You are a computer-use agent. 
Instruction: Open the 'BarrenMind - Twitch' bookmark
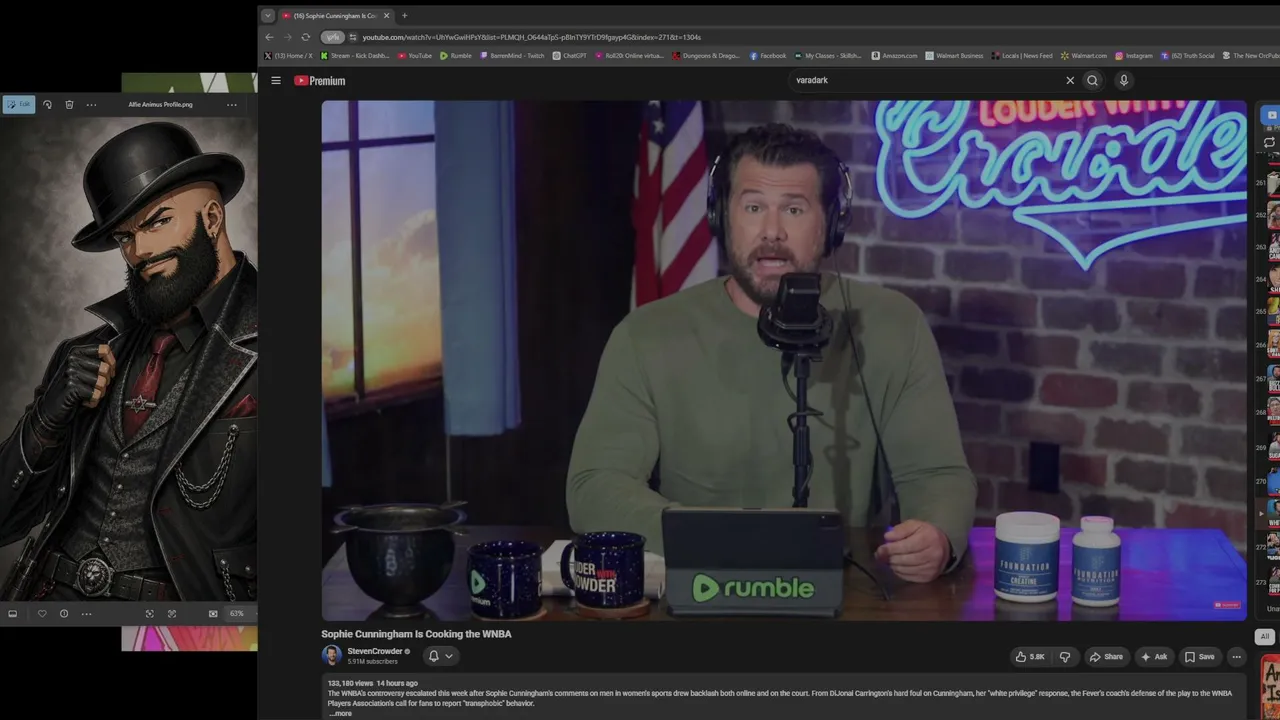click(512, 56)
